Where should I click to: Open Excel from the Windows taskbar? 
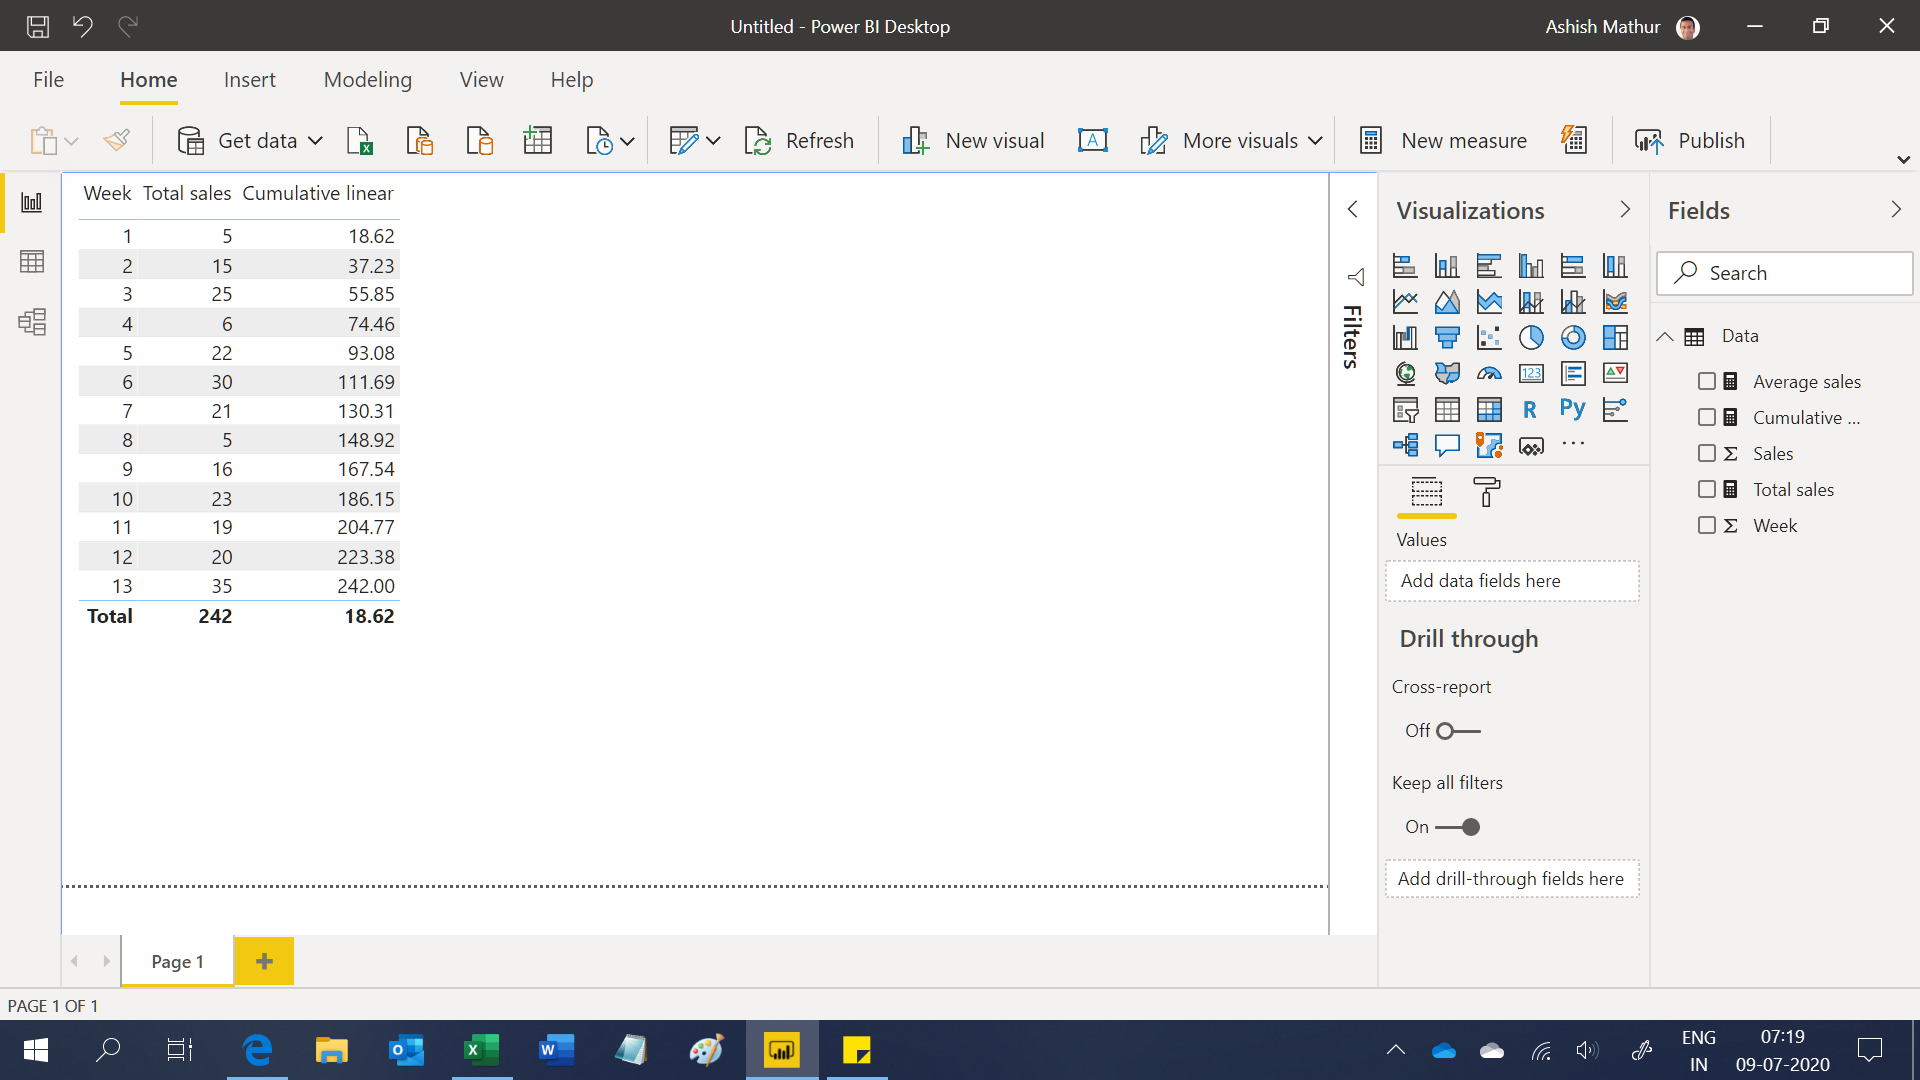click(482, 1050)
